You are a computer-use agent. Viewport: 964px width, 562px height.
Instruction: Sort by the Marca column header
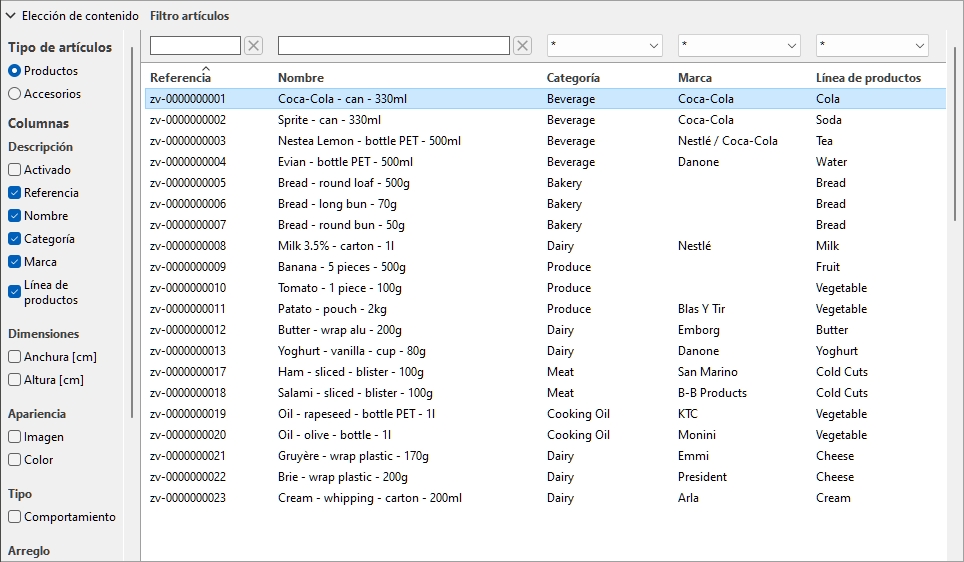tap(695, 77)
